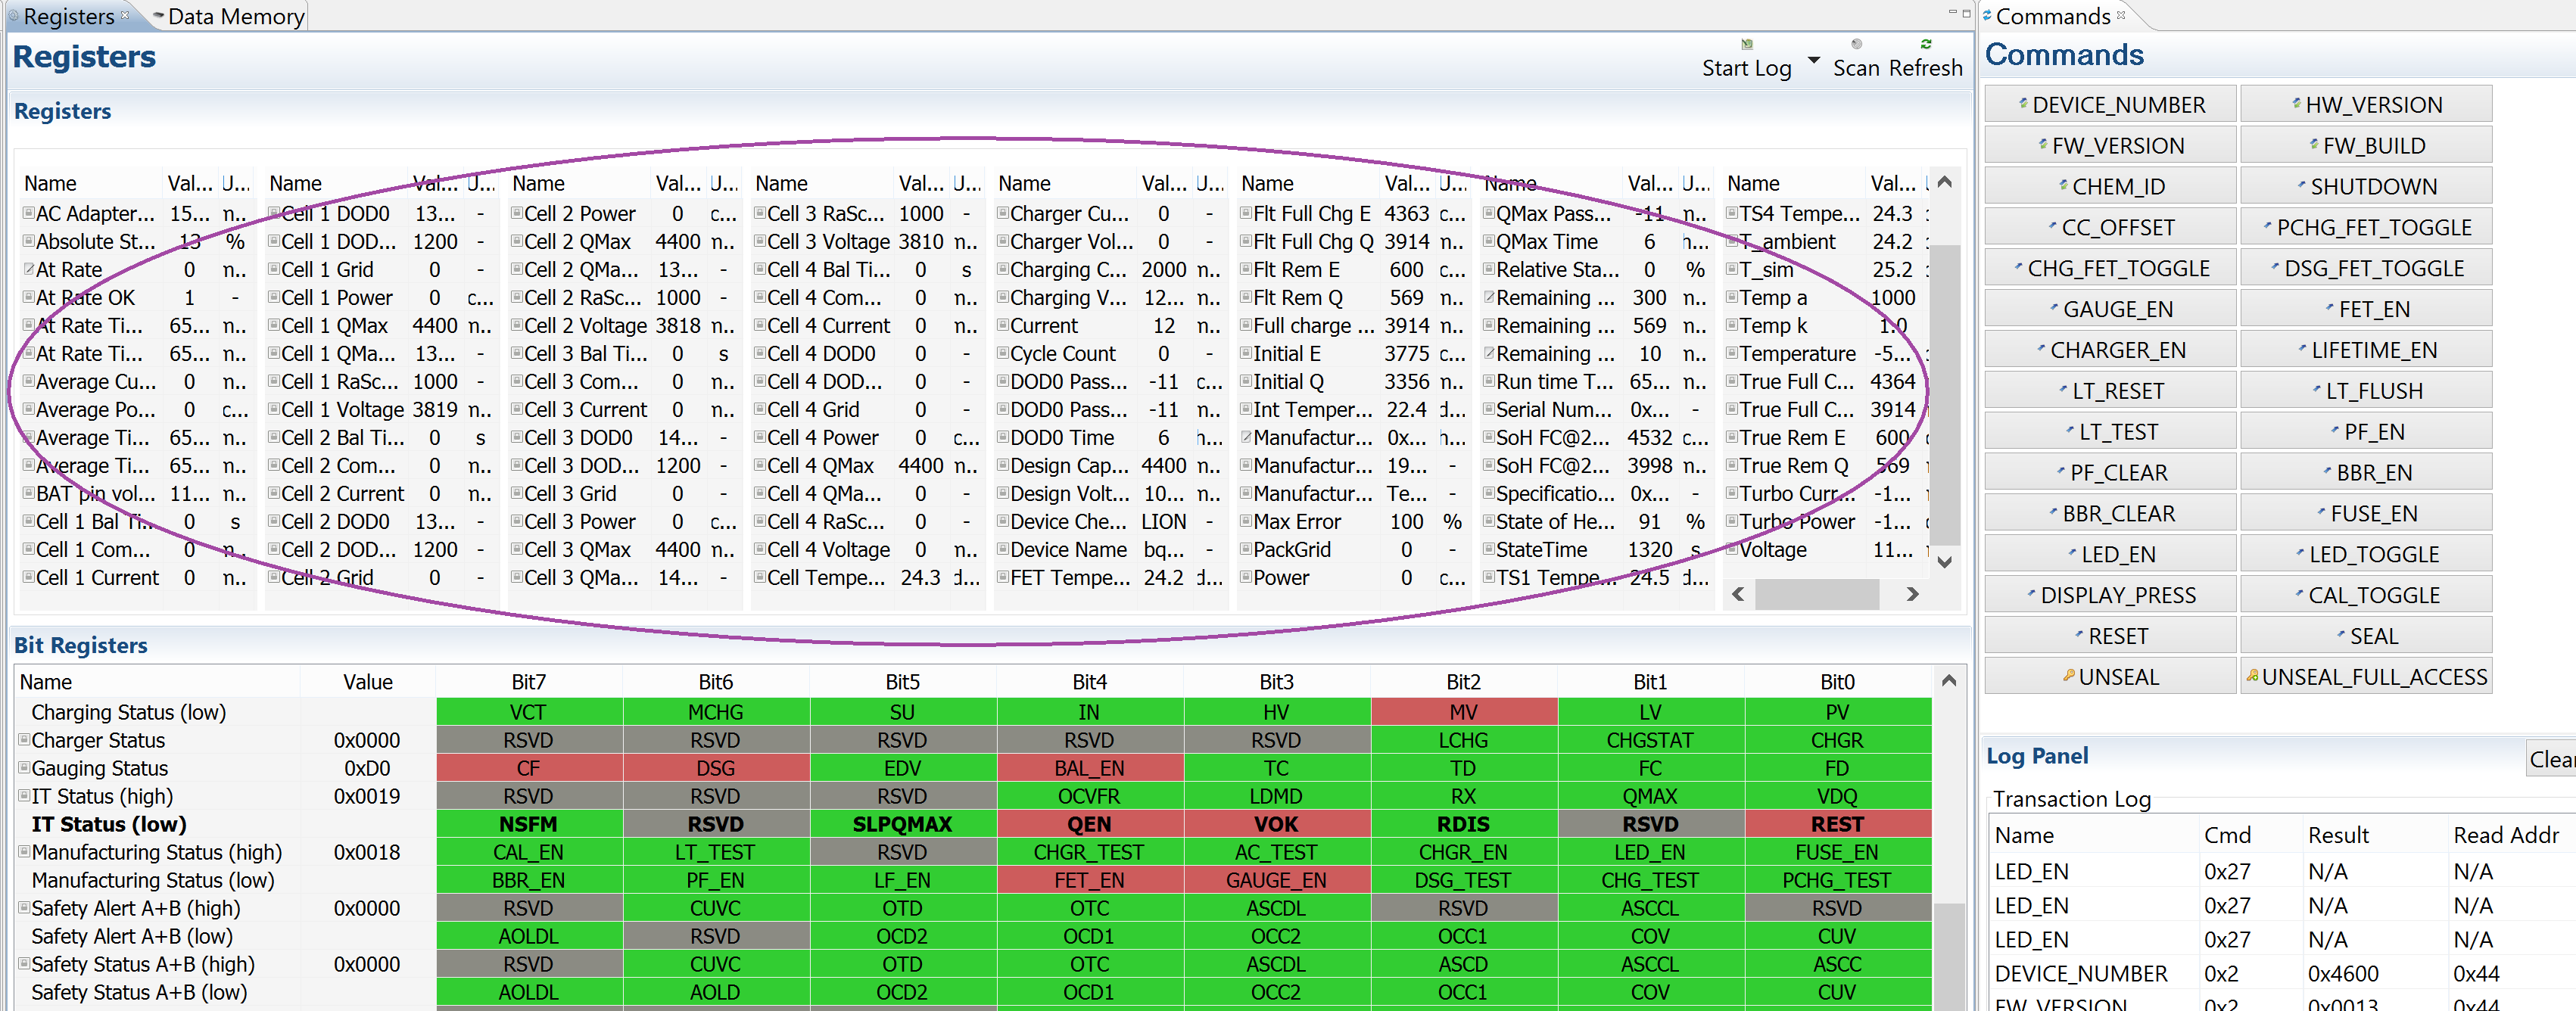Viewport: 2576px width, 1011px height.
Task: Click the icon beside At Rate OK register
Action: click(29, 297)
